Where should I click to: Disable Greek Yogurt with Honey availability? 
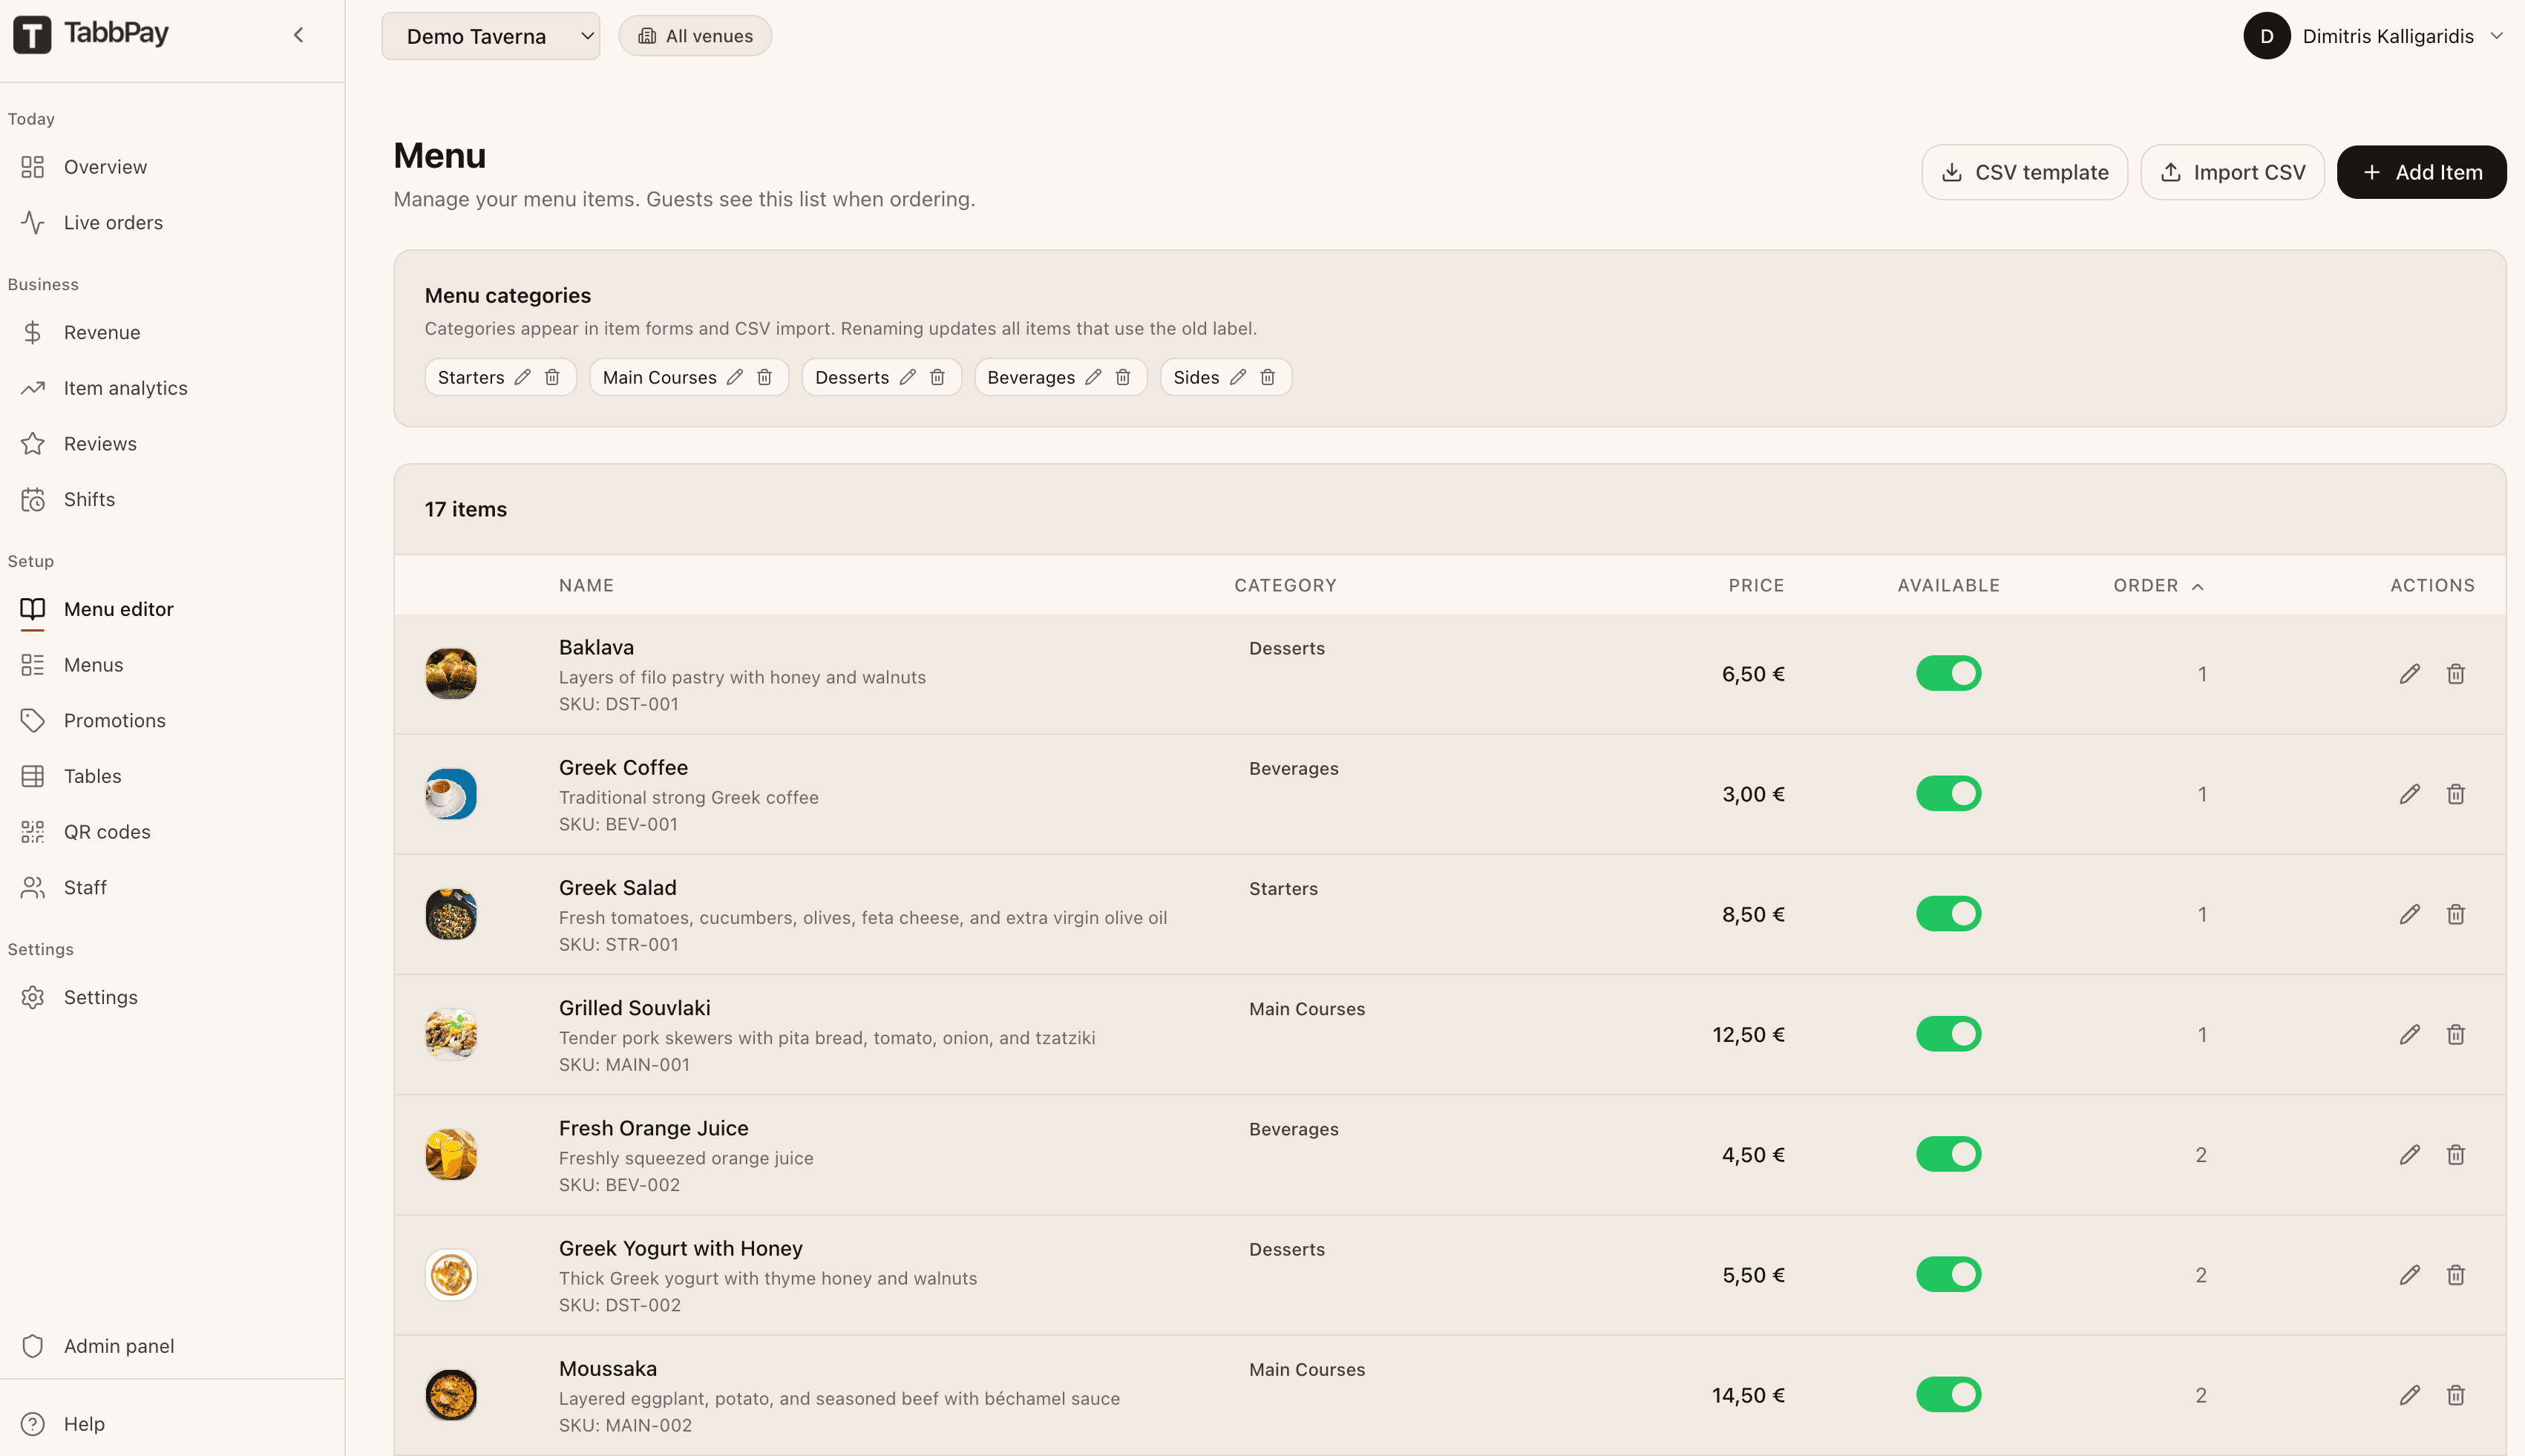1948,1274
